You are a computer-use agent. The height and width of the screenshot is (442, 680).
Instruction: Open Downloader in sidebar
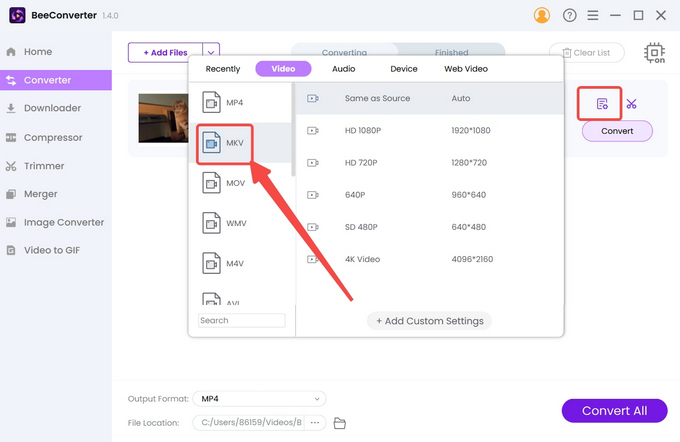point(56,108)
